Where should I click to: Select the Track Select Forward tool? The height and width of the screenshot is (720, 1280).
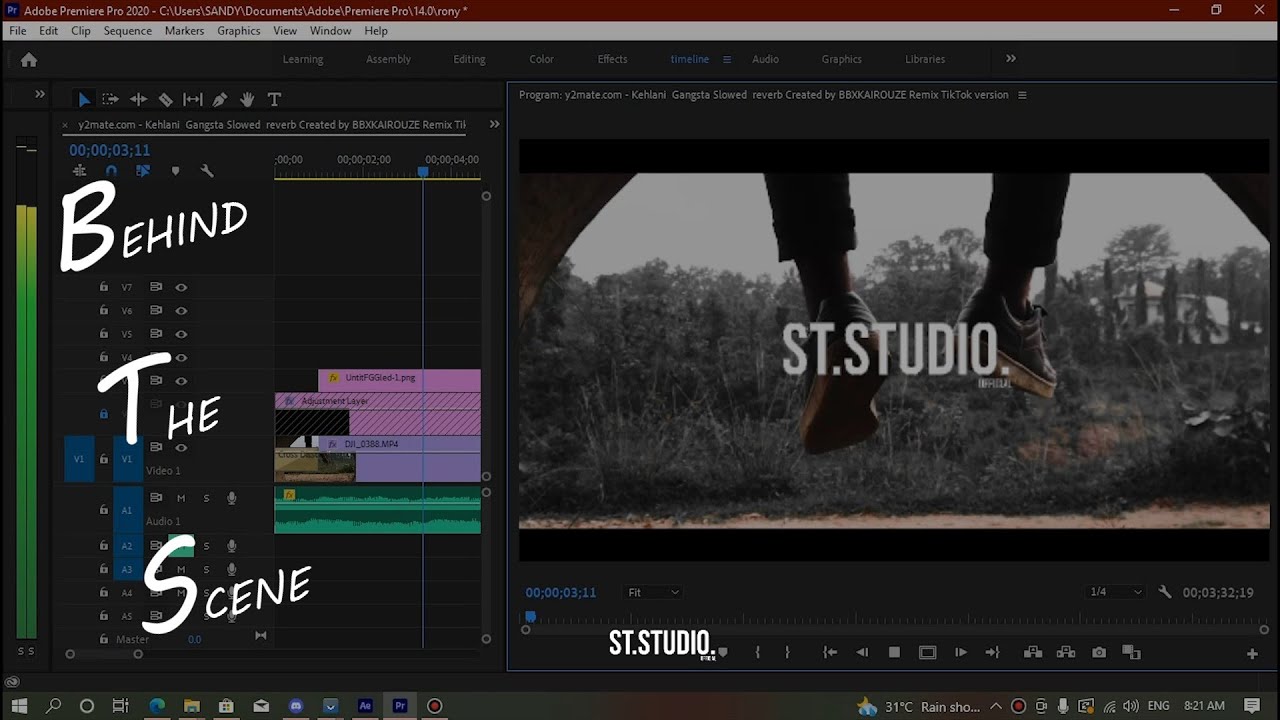click(x=111, y=99)
